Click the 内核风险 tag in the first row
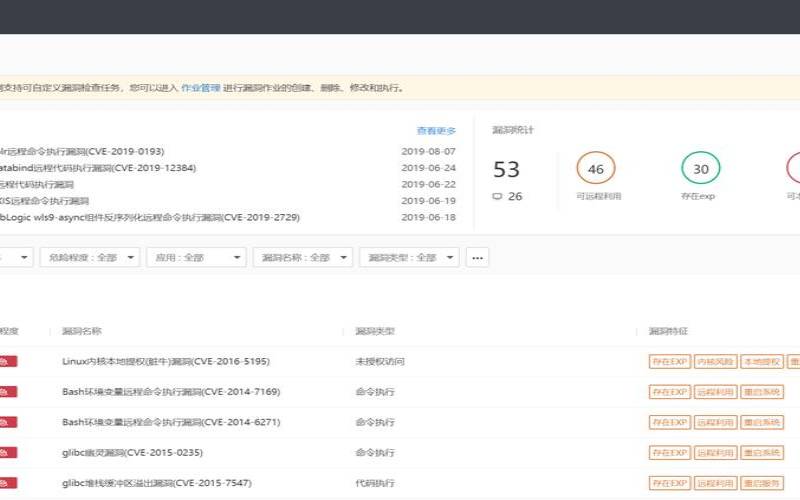Screen dimensions: 800x500 [x=715, y=362]
